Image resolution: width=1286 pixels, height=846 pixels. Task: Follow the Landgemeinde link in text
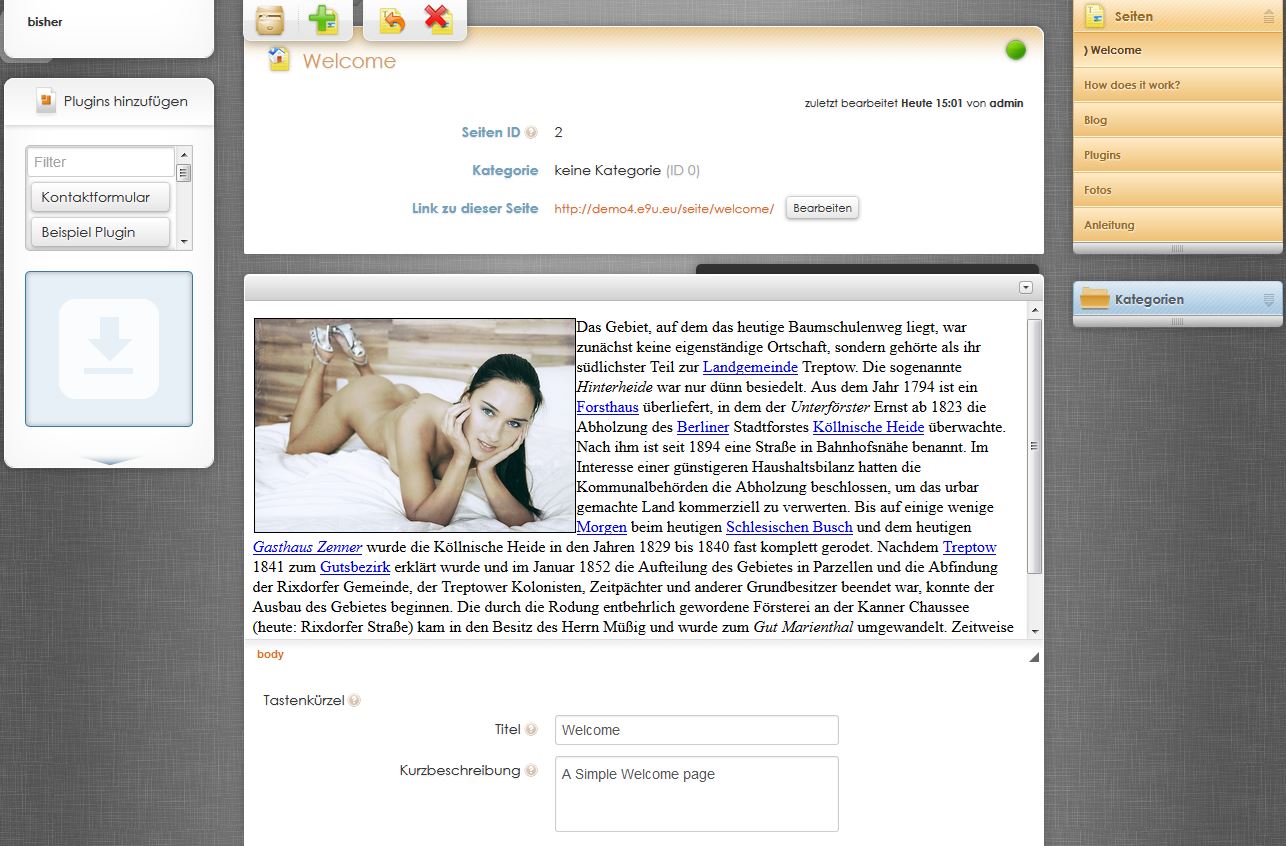pyautogui.click(x=750, y=367)
